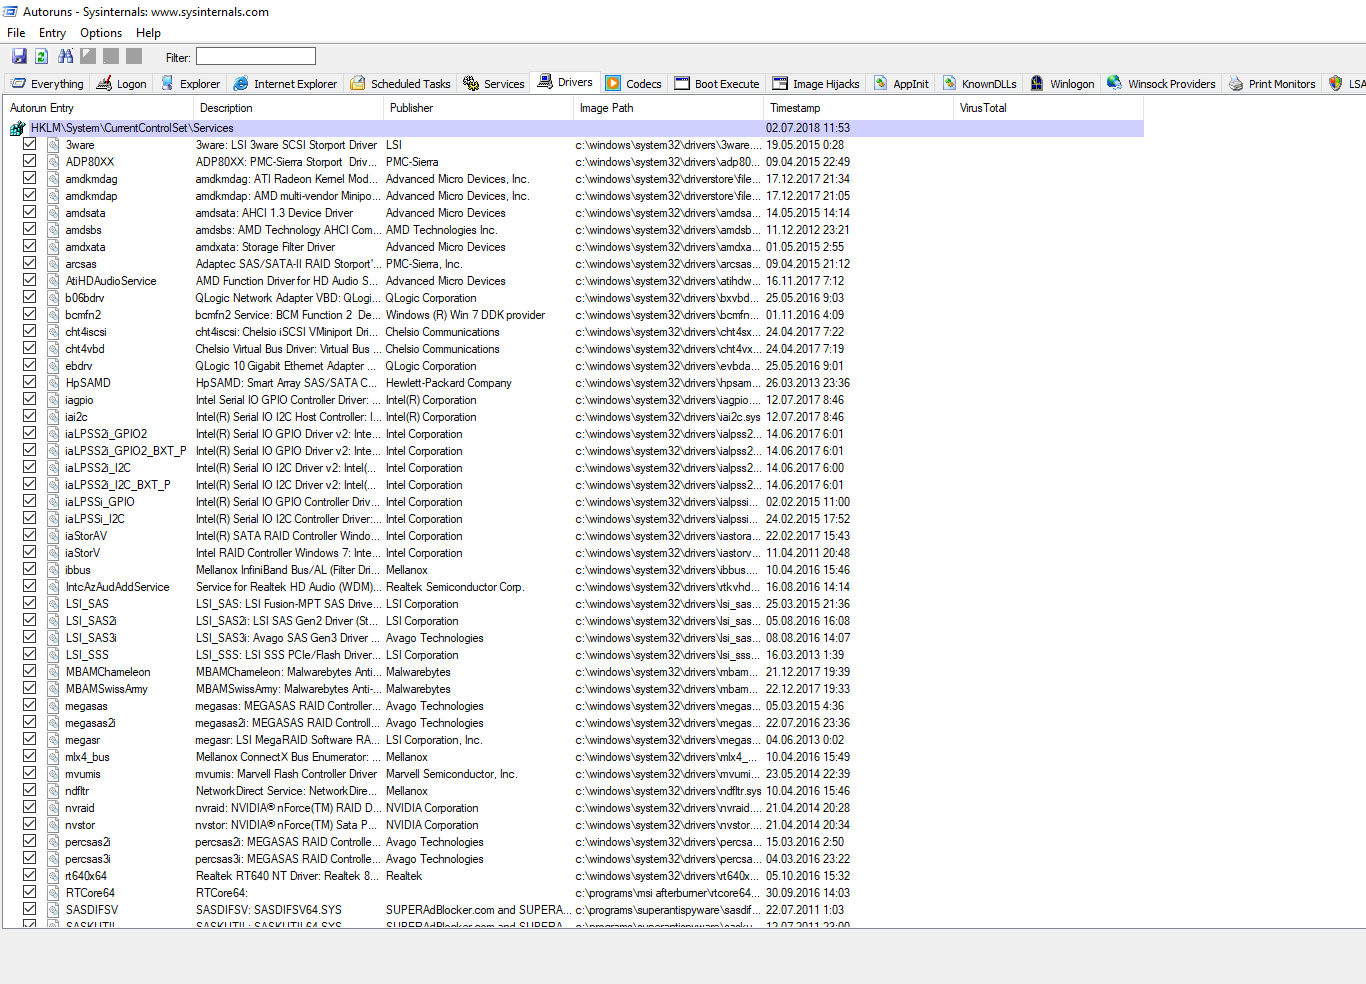Uncheck the 3ware driver checkbox
This screenshot has width=1366, height=984.
30,144
